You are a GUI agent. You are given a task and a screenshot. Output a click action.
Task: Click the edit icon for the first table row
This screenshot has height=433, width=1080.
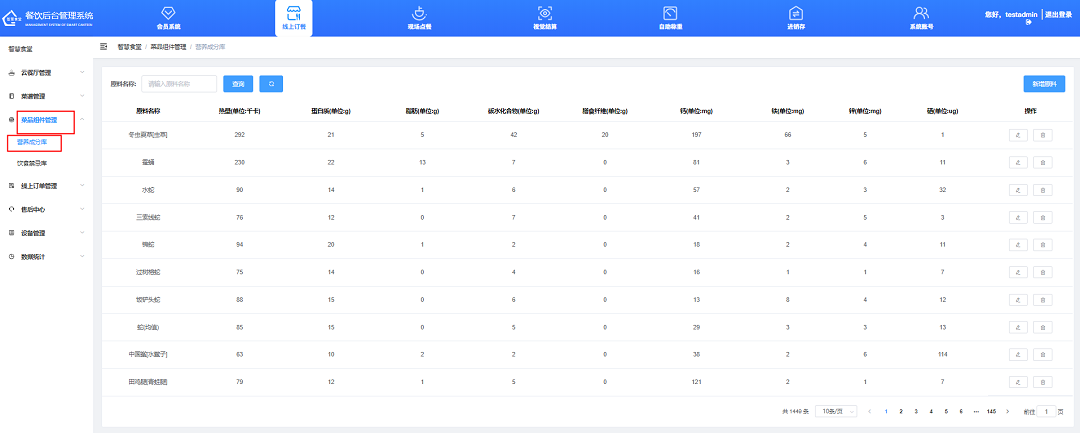(1018, 134)
